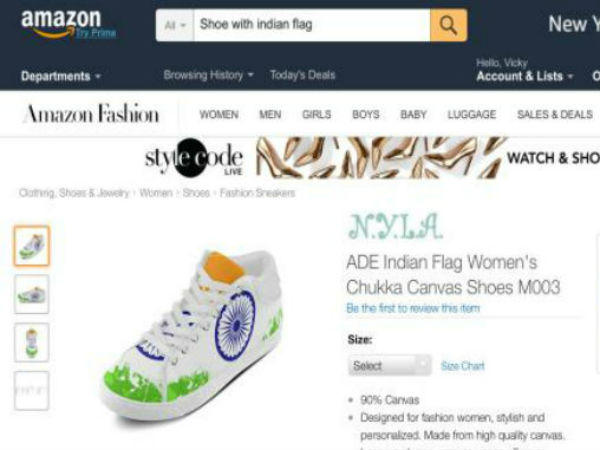
Task: Expand the All search category dropdown
Action: (175, 25)
